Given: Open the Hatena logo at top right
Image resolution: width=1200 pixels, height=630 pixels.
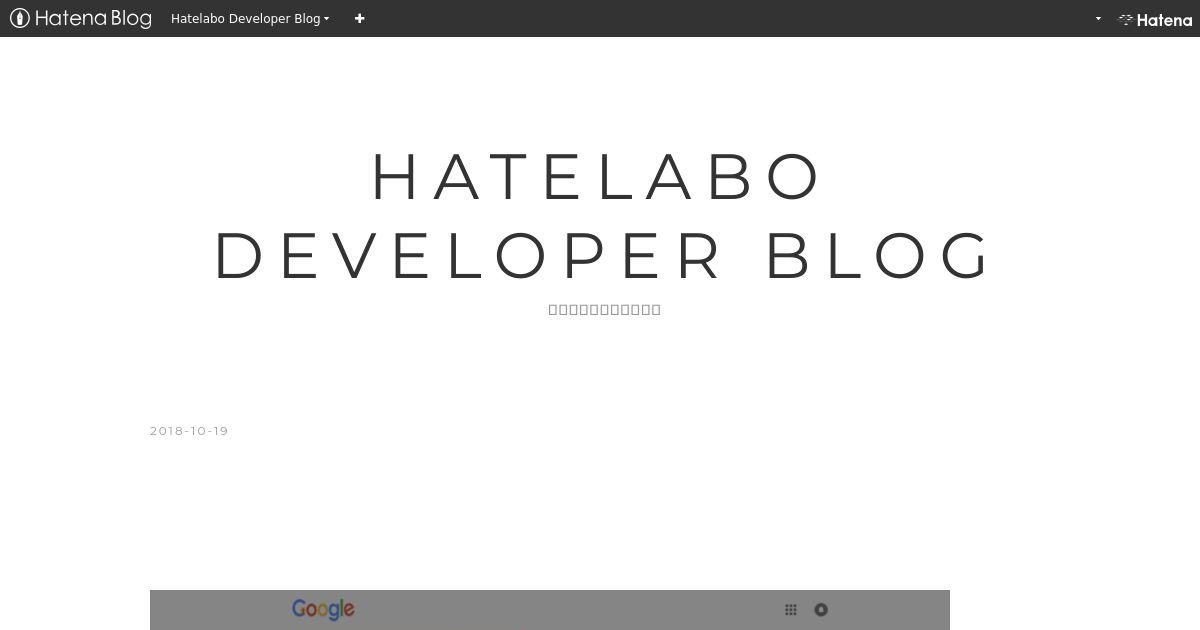Looking at the screenshot, I should (1155, 19).
